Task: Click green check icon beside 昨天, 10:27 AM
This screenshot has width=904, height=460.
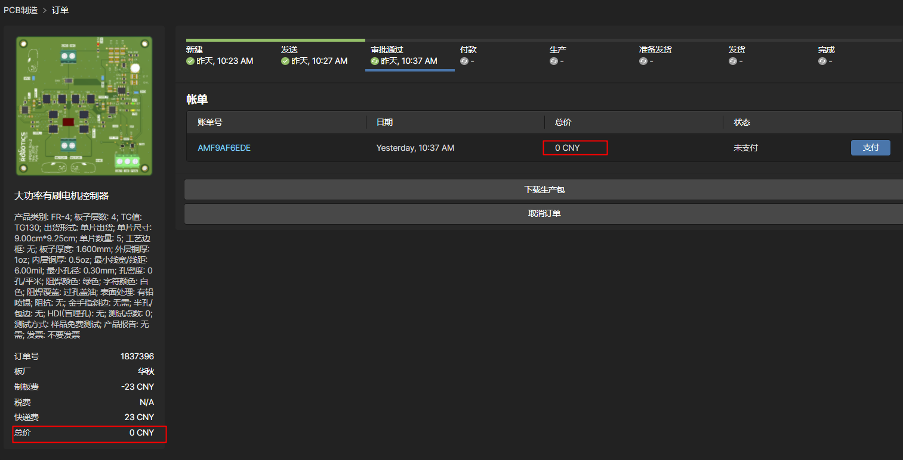Action: coord(285,61)
